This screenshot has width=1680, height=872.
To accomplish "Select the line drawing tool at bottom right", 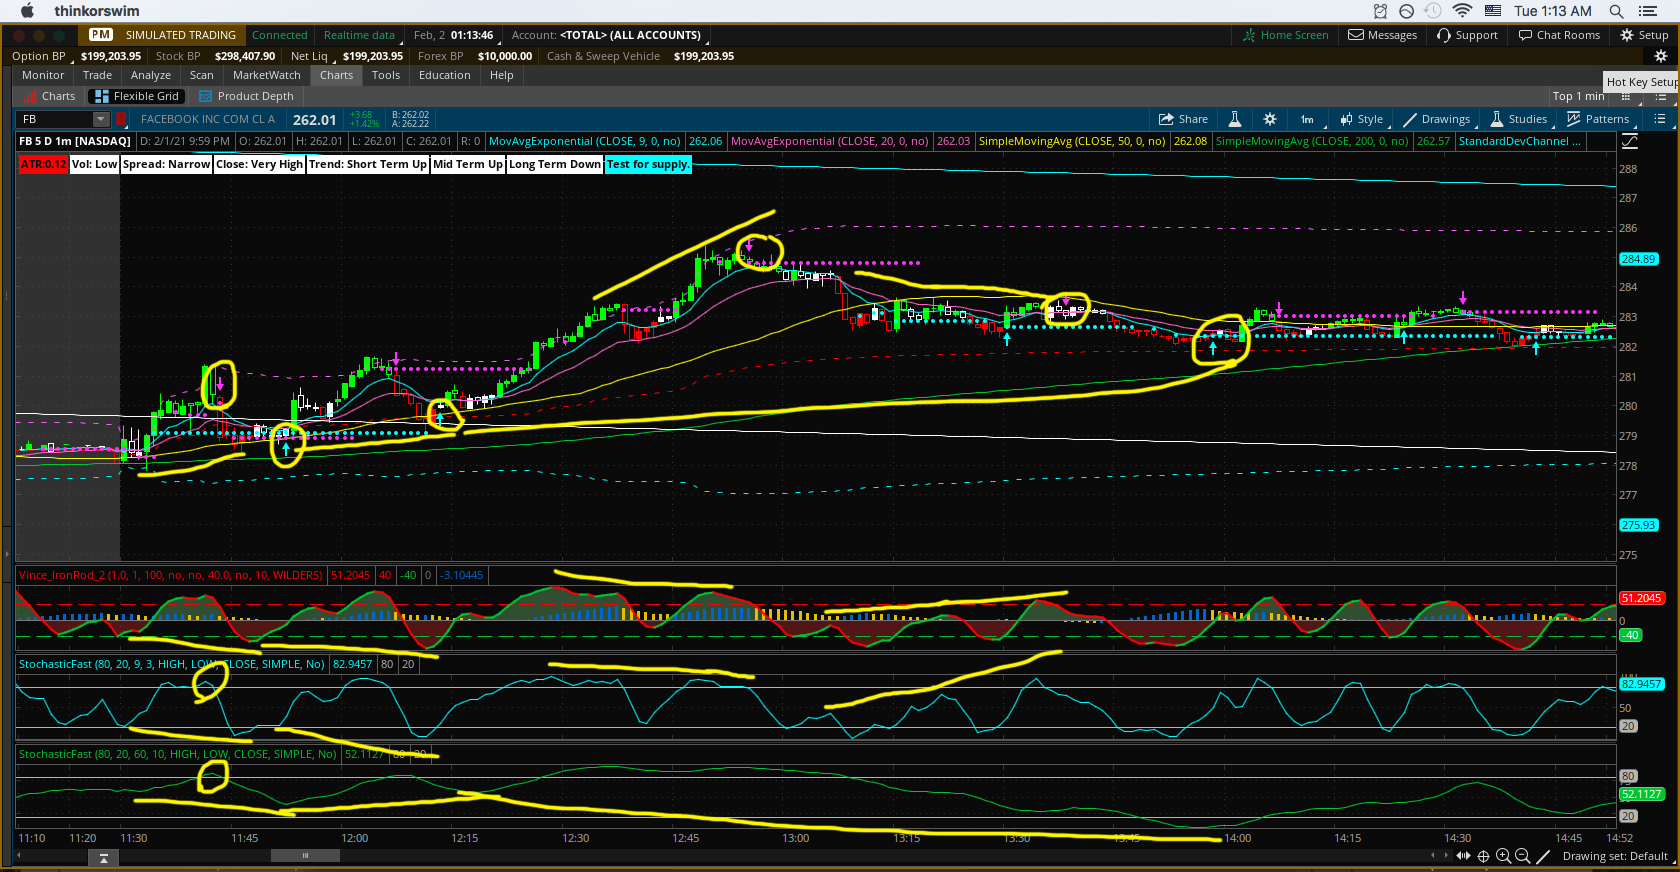I will pyautogui.click(x=1543, y=856).
